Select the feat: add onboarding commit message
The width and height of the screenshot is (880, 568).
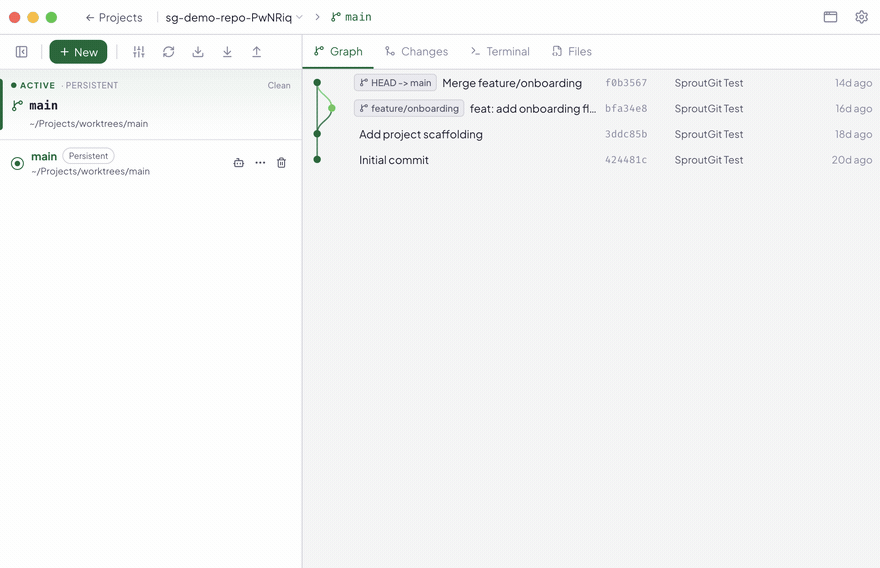pos(533,109)
